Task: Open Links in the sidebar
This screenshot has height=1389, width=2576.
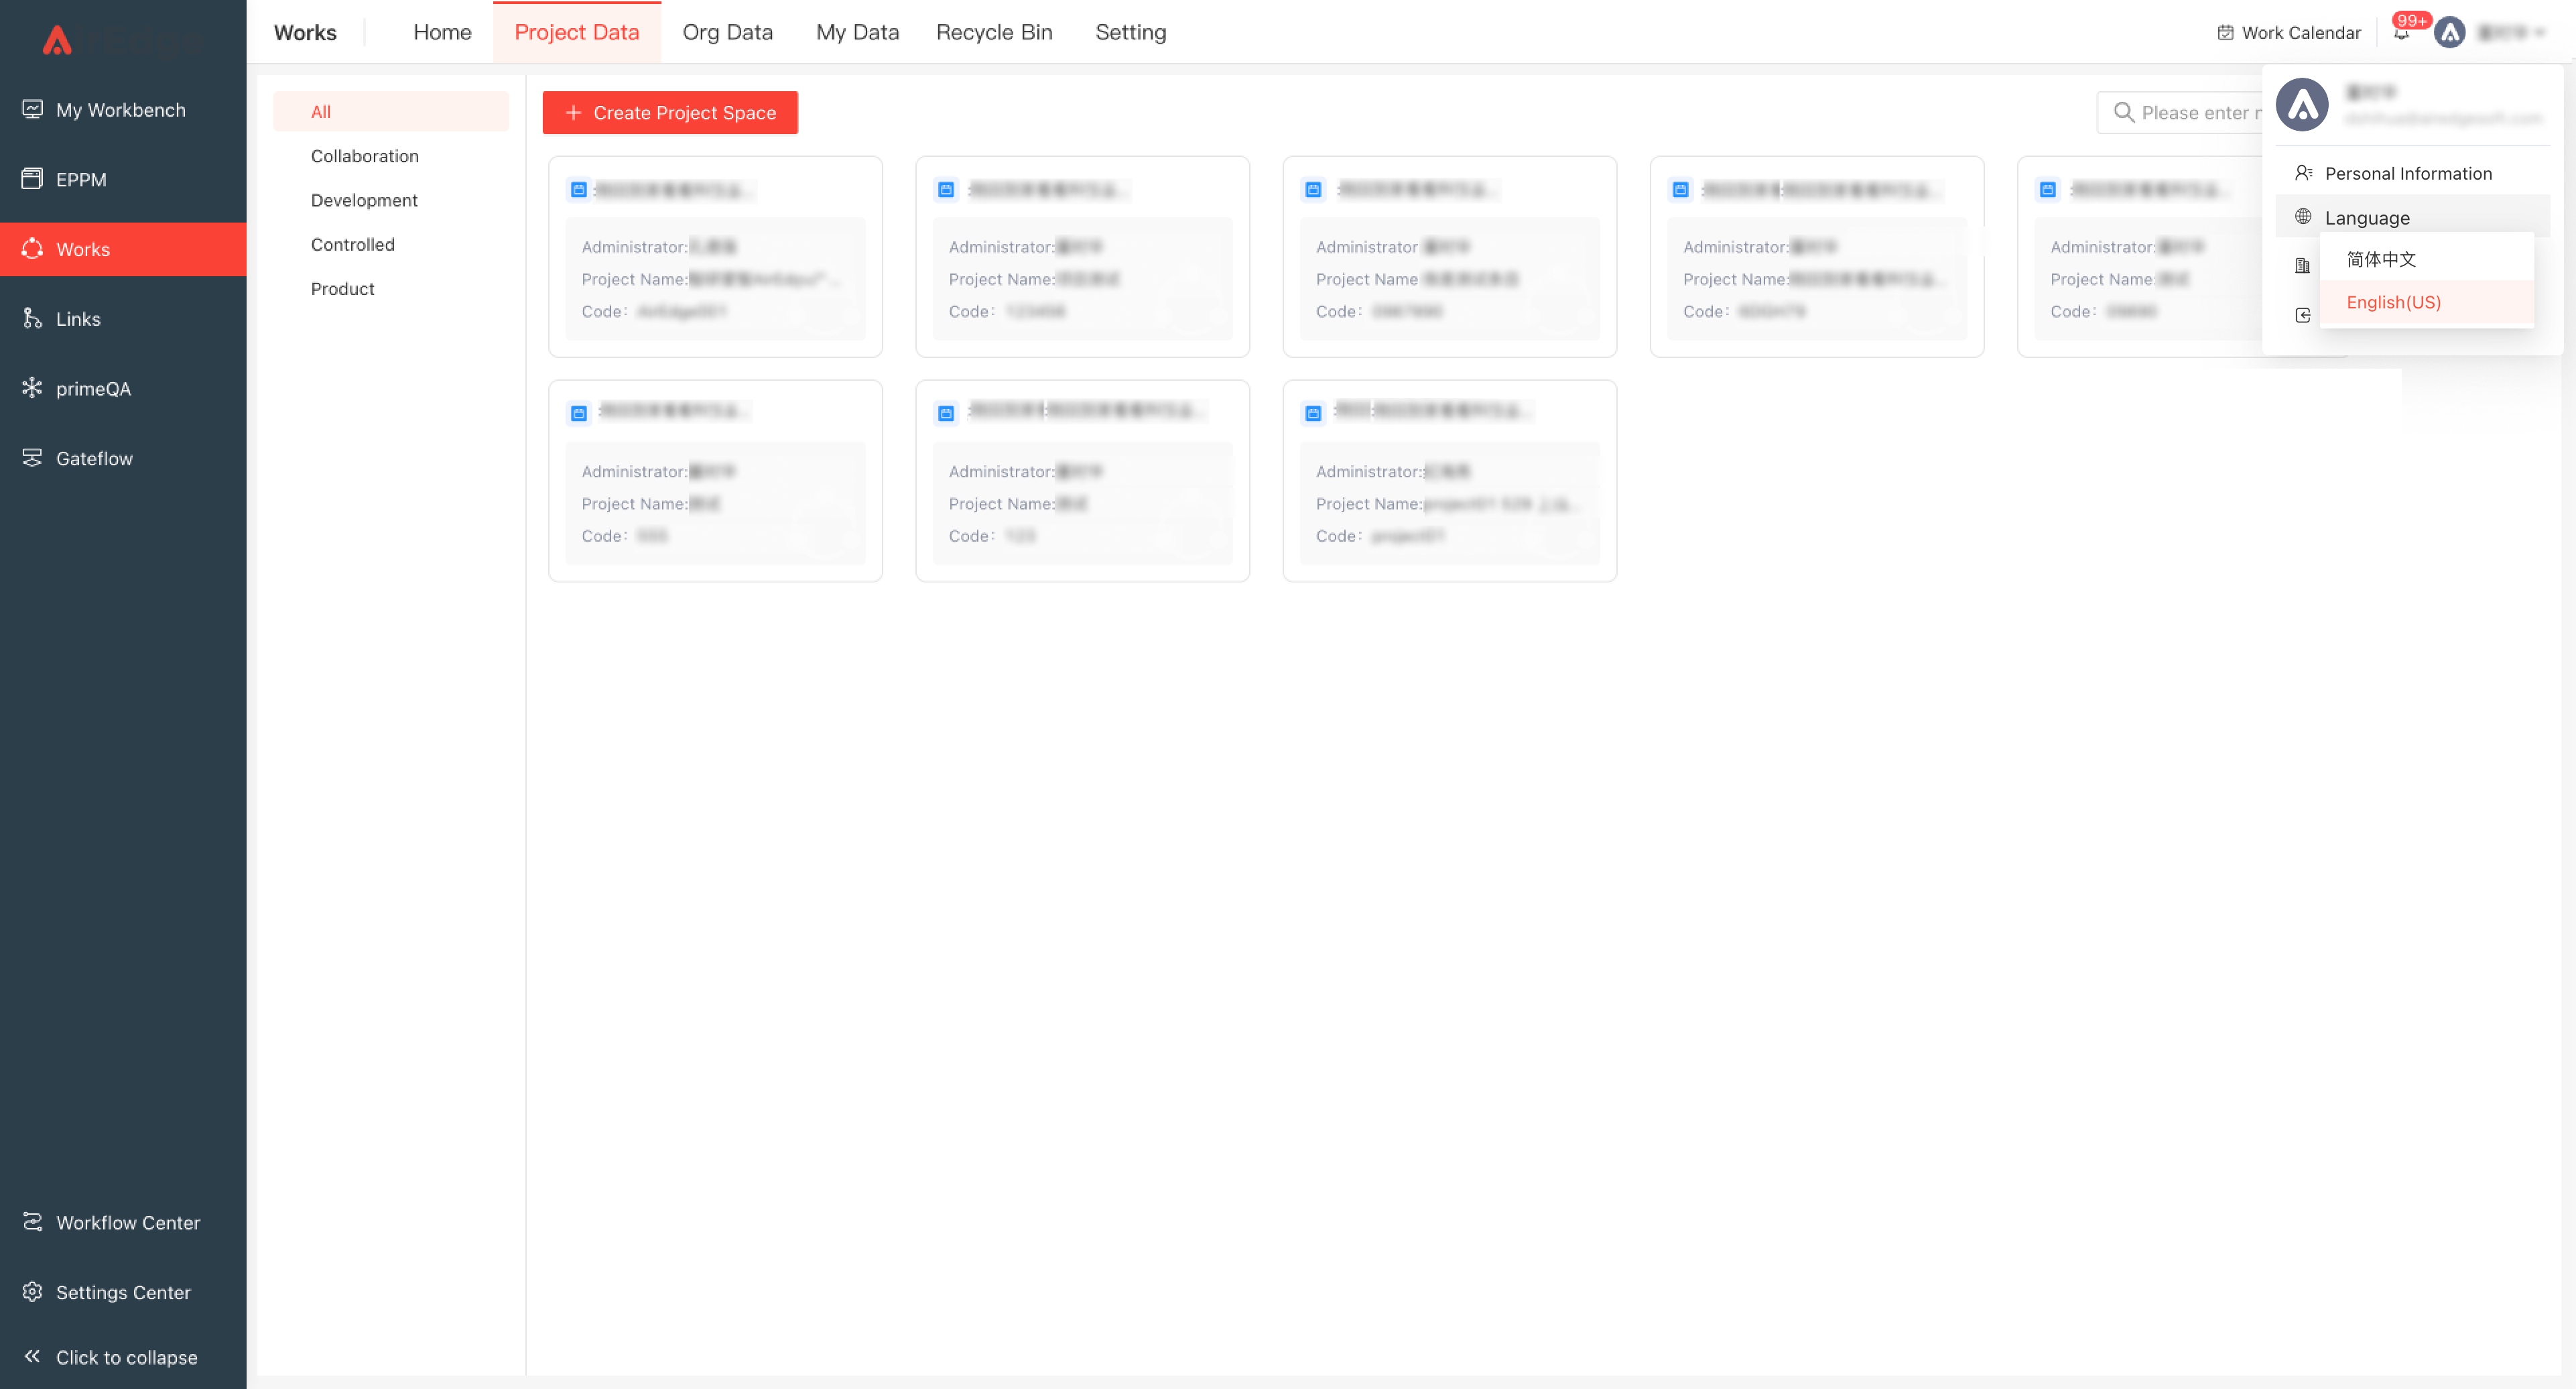Action: (x=78, y=319)
